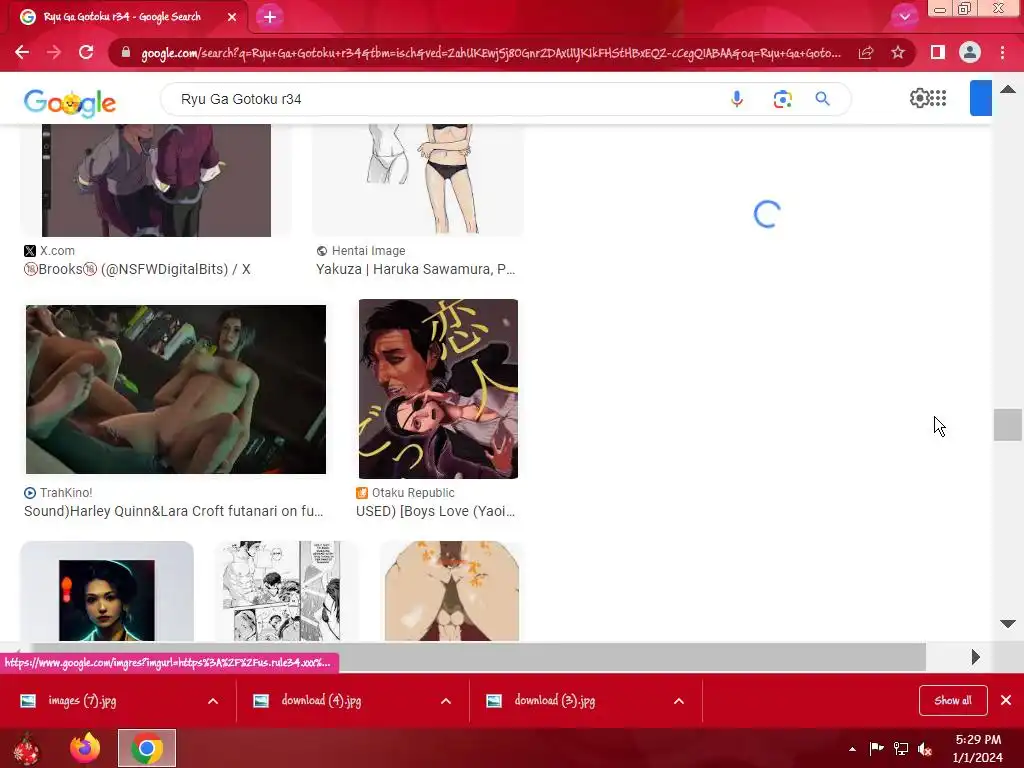Click the vertical scrollbar thumb
The image size is (1024, 768).
[x=1008, y=424]
